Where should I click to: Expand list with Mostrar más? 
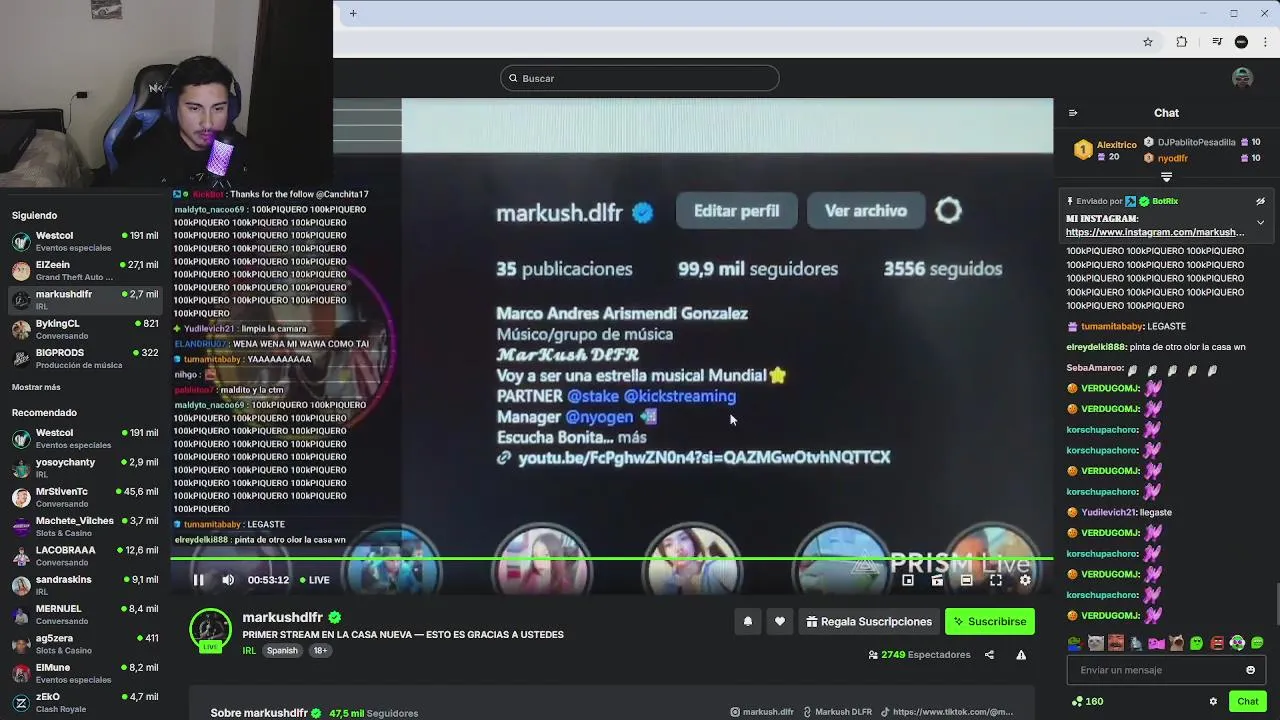coord(36,387)
